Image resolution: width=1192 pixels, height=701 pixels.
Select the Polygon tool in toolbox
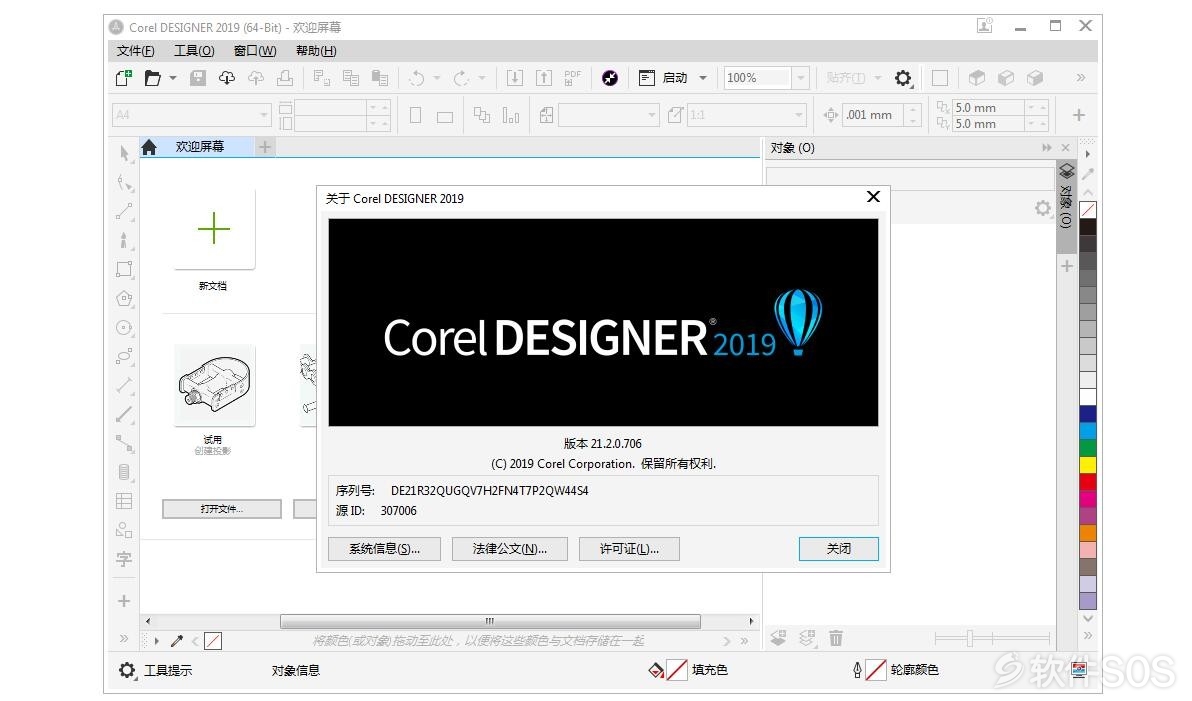124,298
